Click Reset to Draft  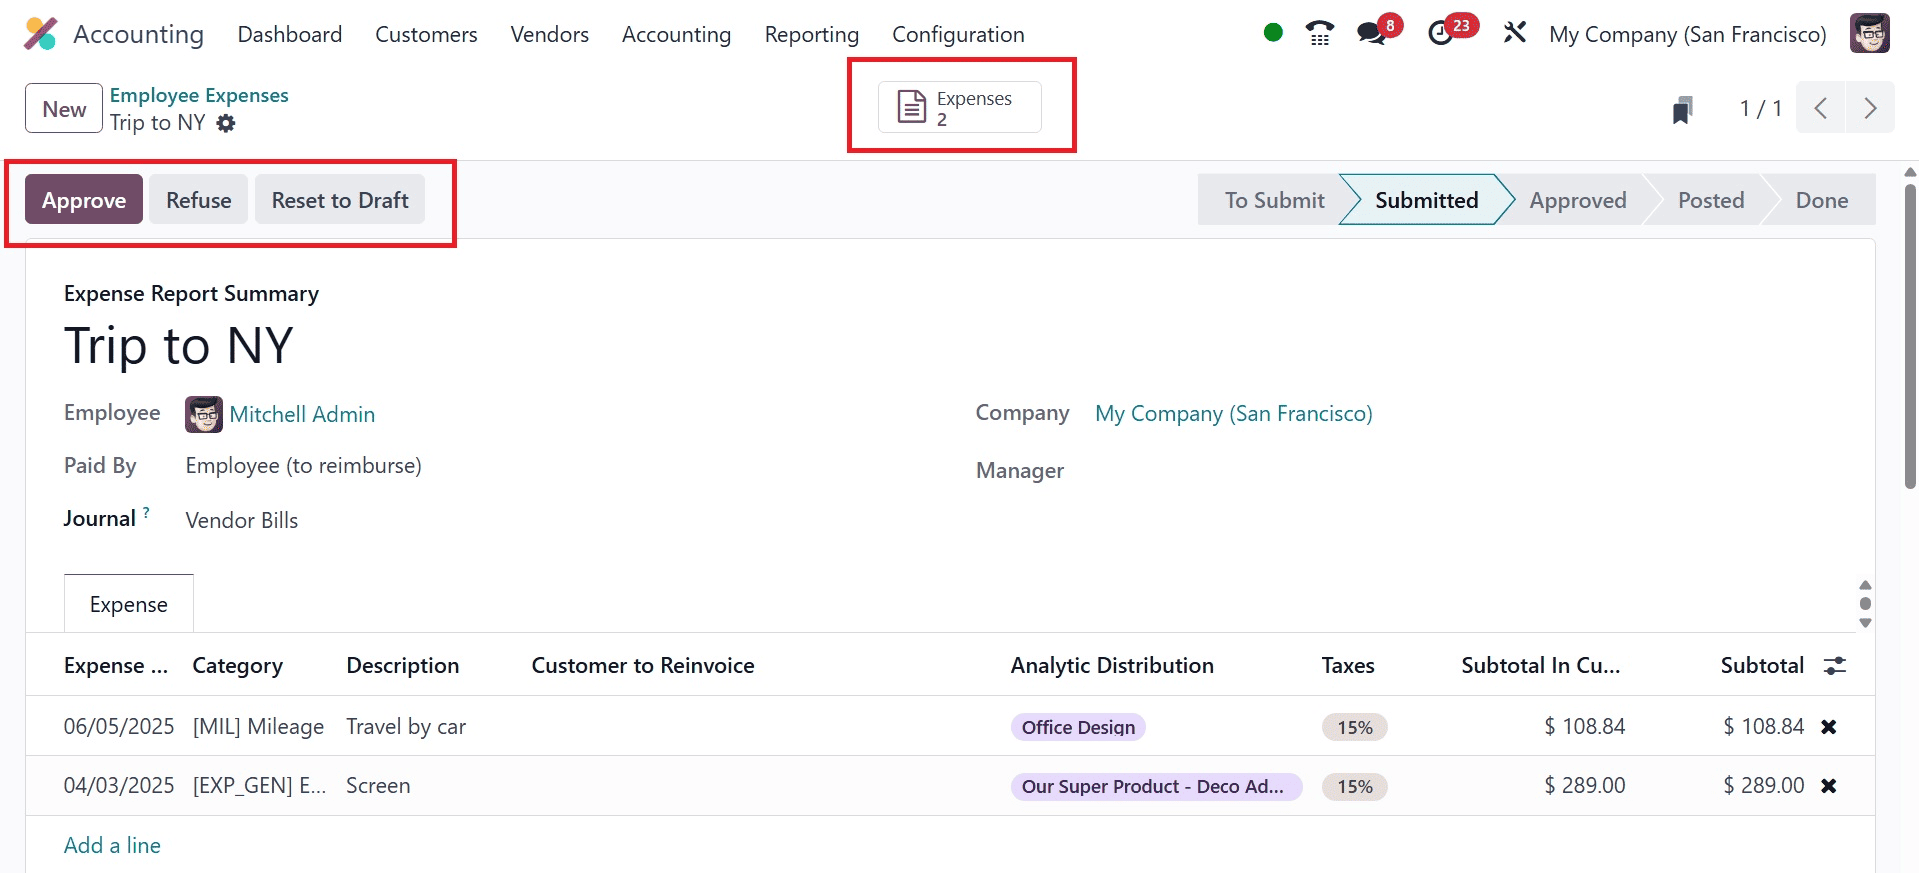(x=340, y=199)
